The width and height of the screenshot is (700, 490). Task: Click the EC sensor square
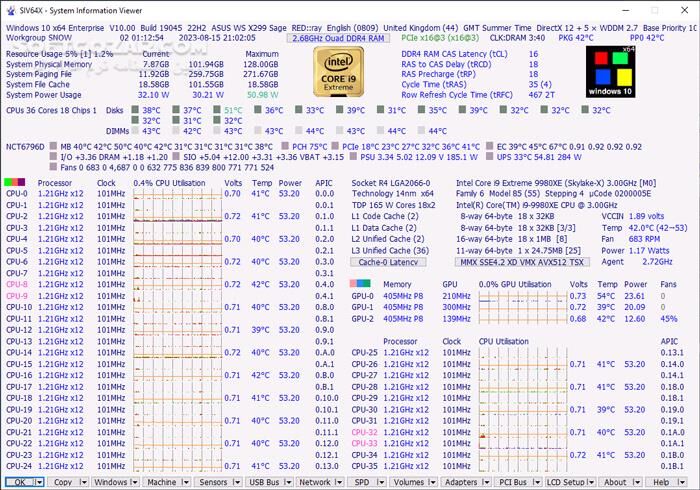click(x=490, y=146)
